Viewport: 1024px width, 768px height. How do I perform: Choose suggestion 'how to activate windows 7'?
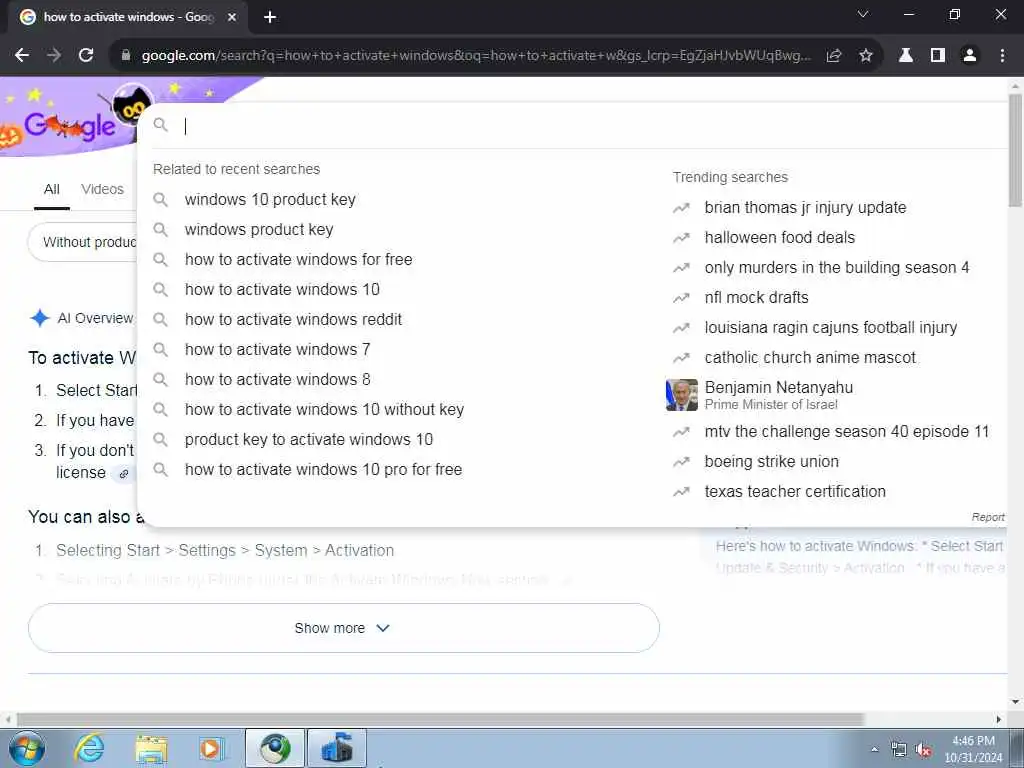tap(278, 349)
